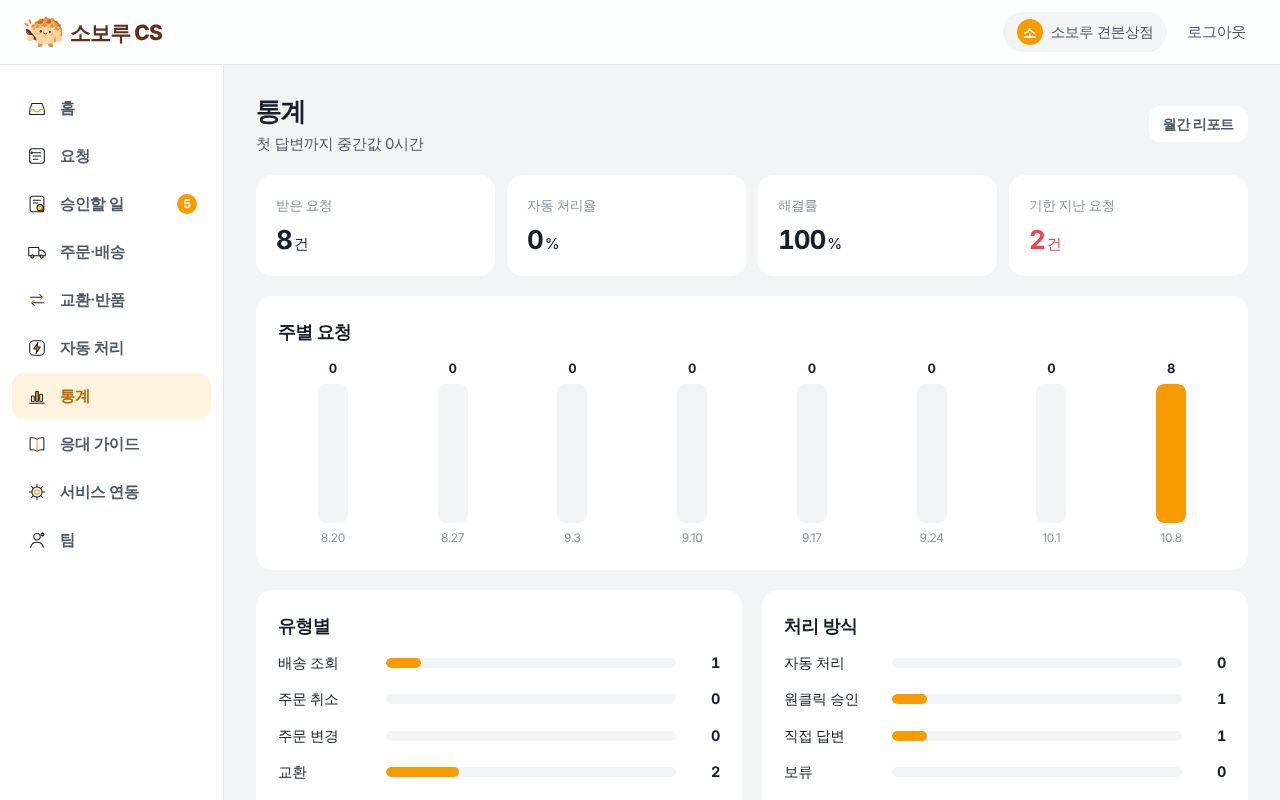1280x800 pixels.
Task: Click the 9.17 weekly bar
Action: pos(812,453)
